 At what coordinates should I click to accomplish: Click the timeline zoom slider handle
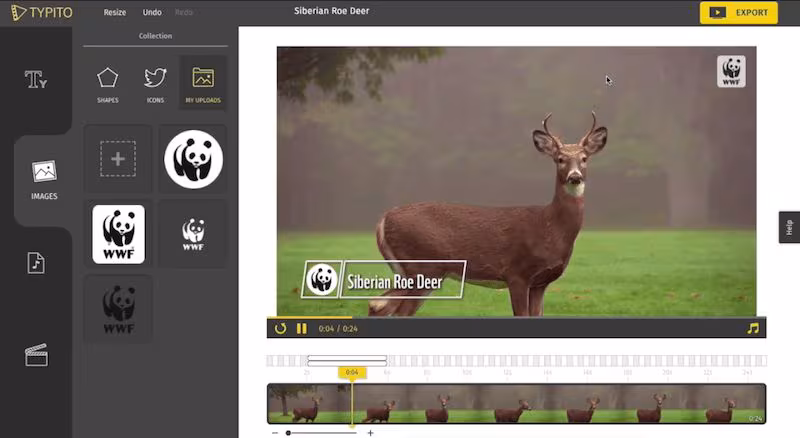(x=288, y=433)
